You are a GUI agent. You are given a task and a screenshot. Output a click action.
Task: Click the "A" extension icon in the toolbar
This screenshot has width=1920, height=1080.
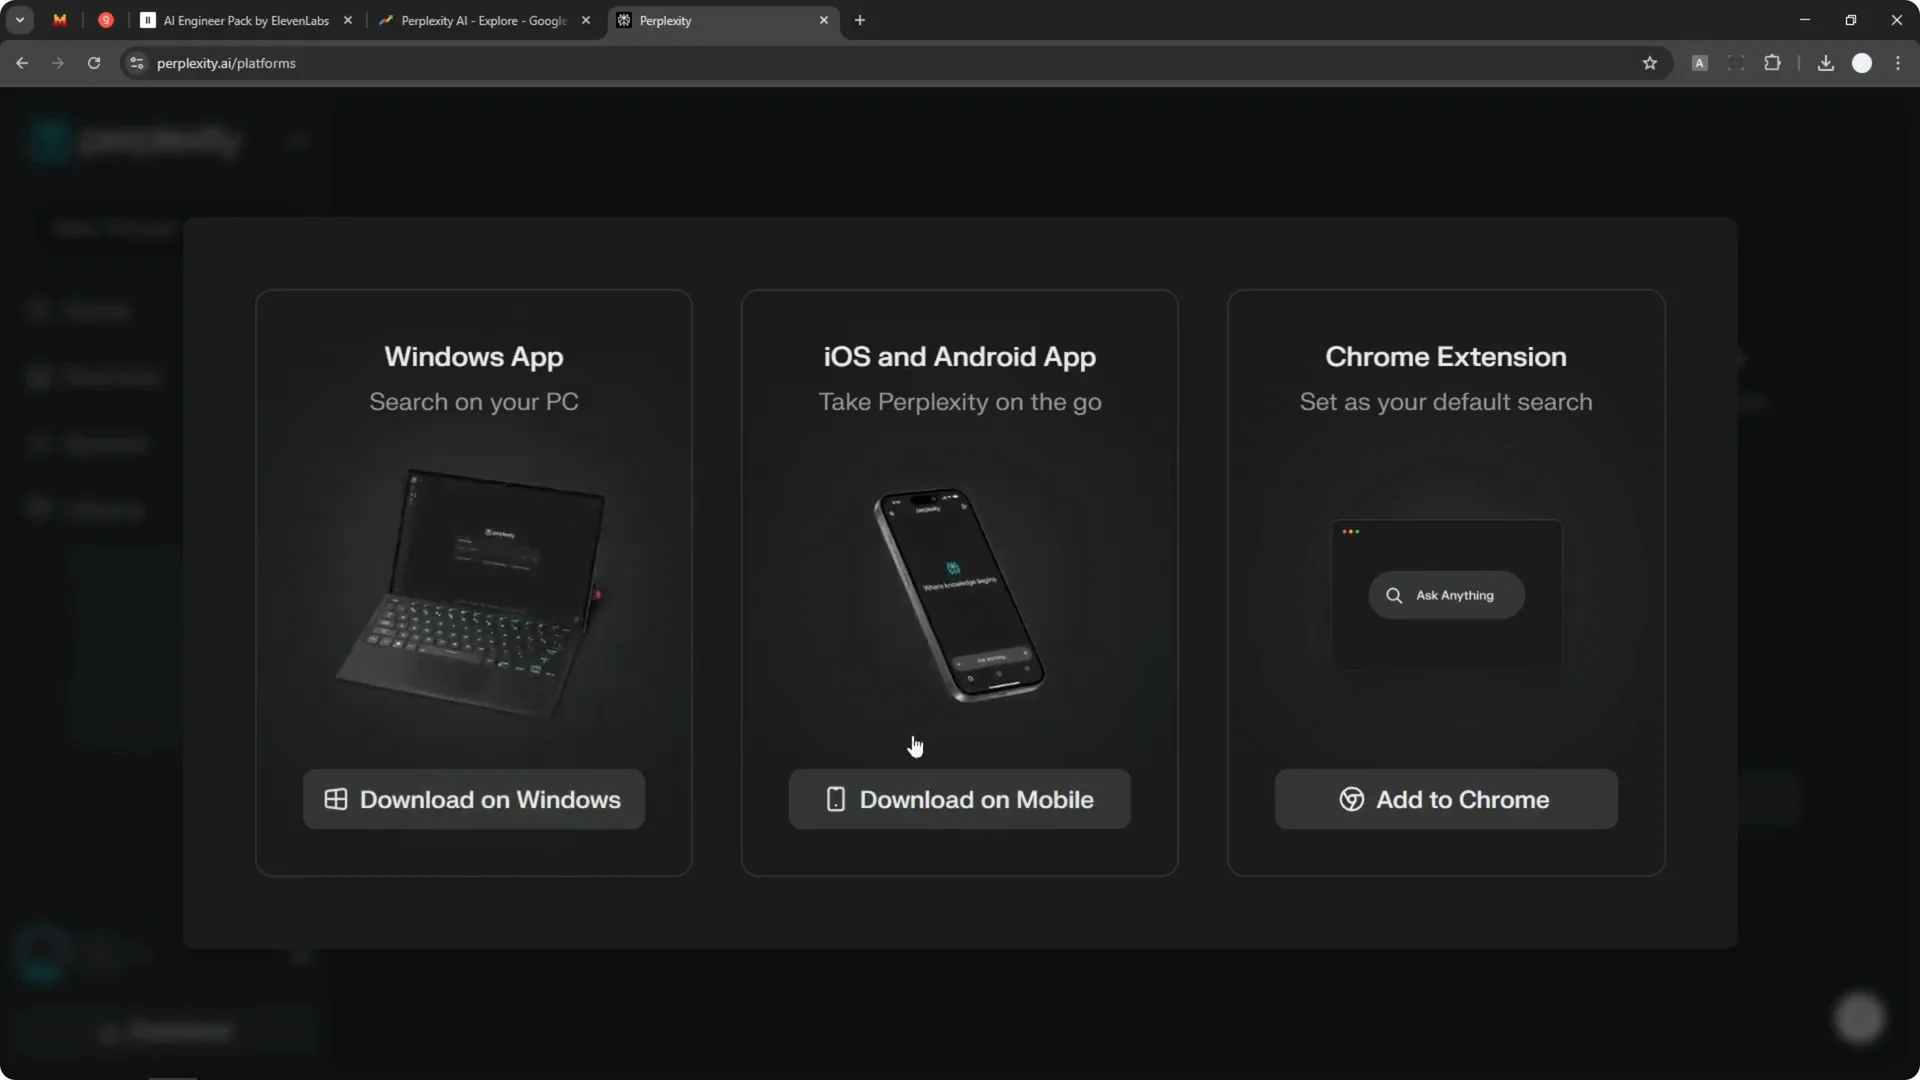click(x=1699, y=63)
